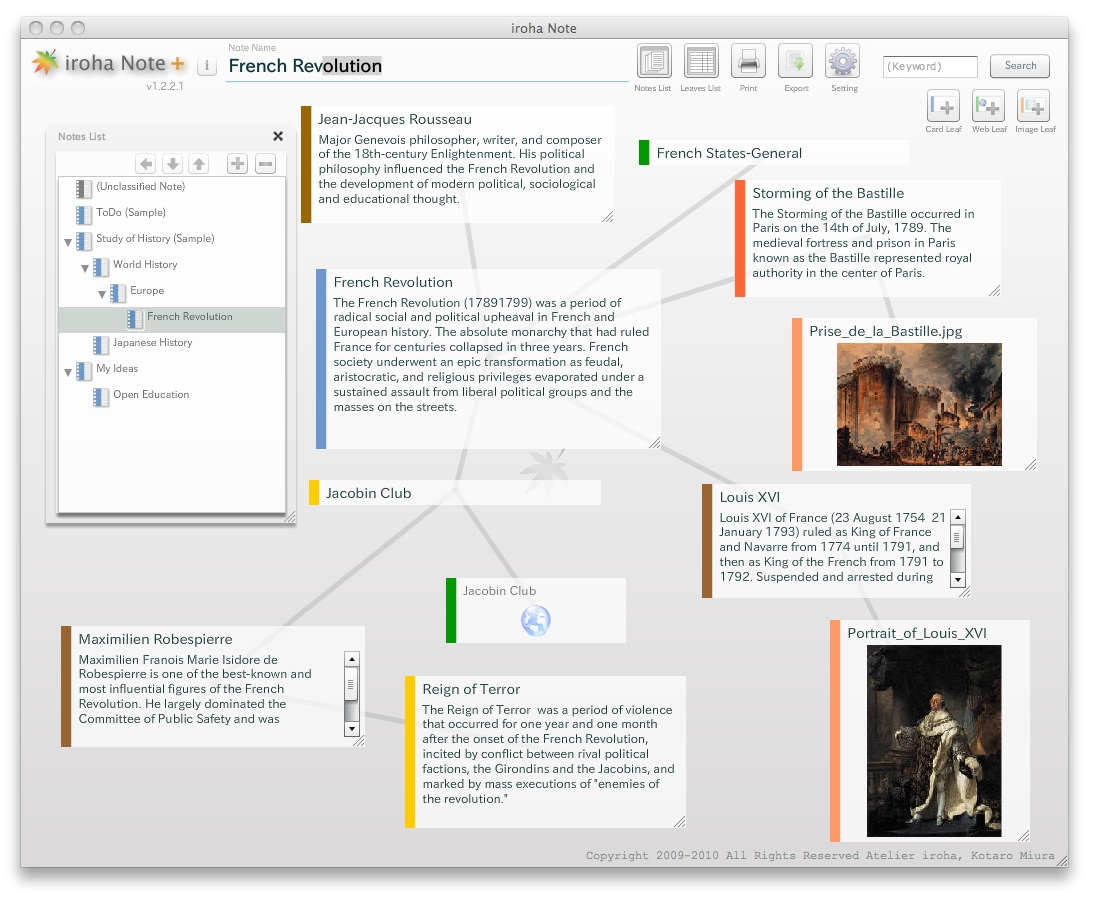The height and width of the screenshot is (901, 1099).
Task: Click the info button next to logo
Action: [207, 66]
